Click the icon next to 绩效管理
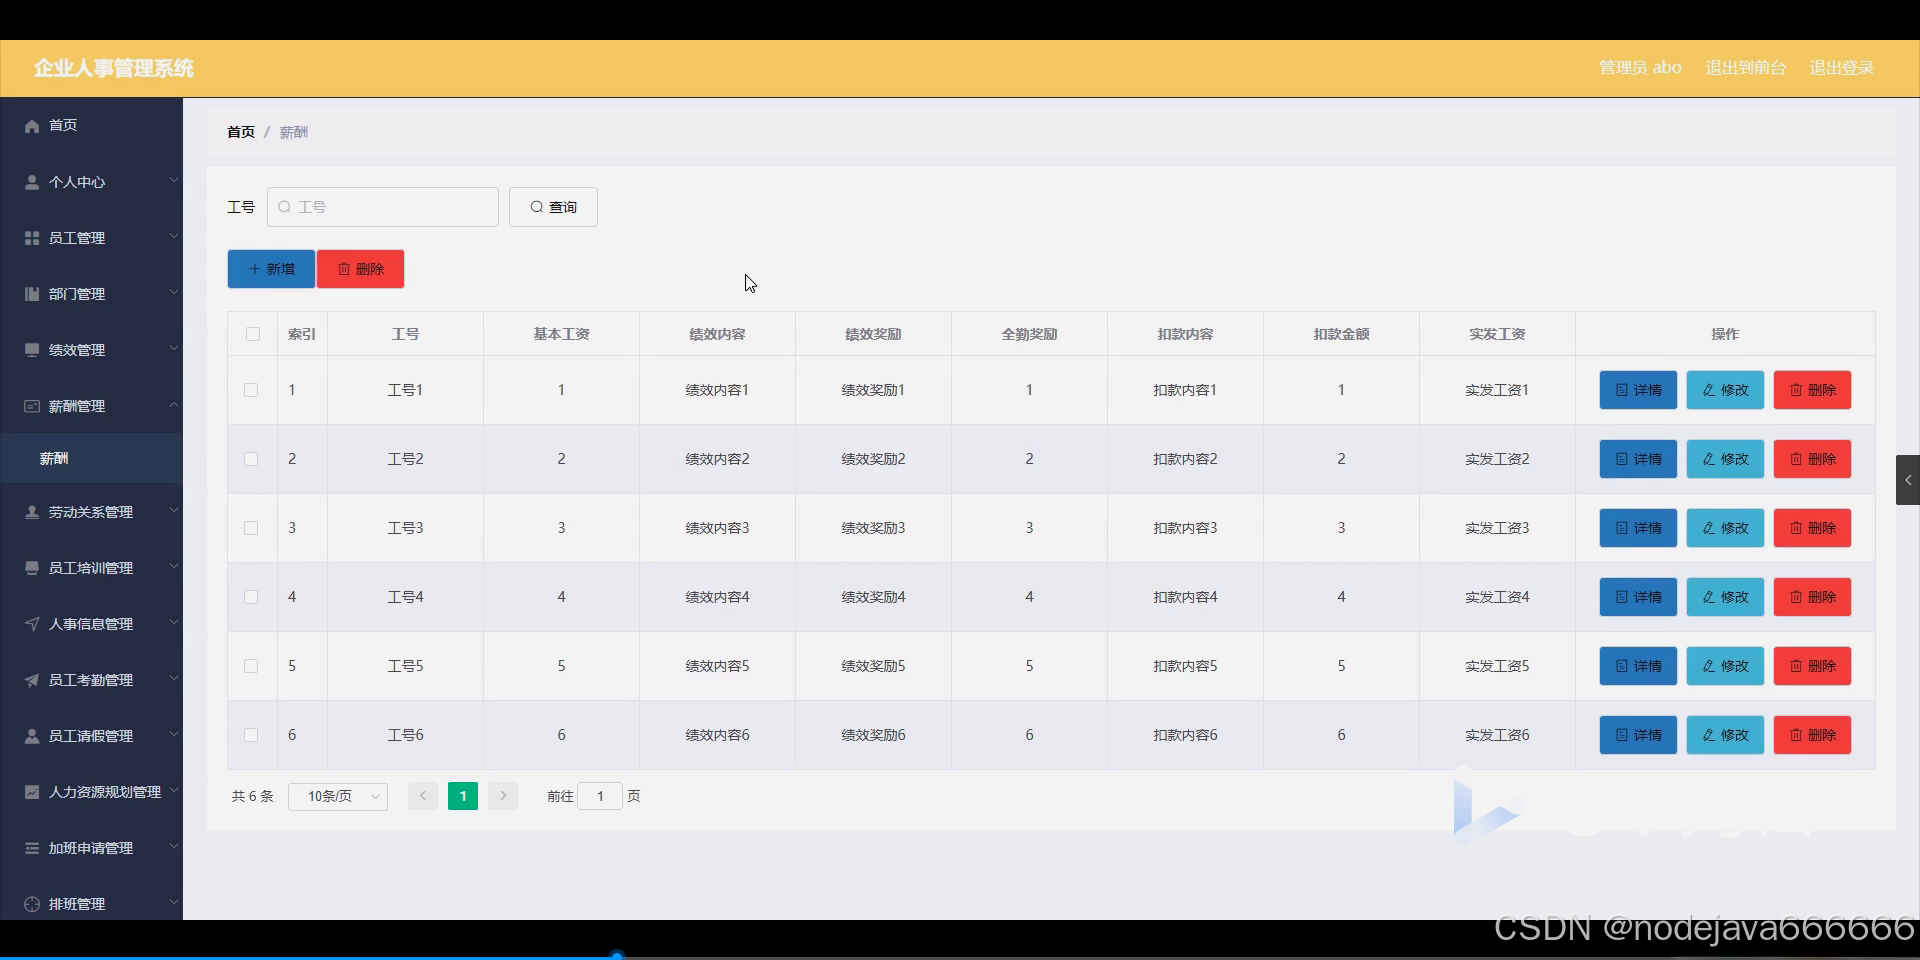 tap(32, 350)
